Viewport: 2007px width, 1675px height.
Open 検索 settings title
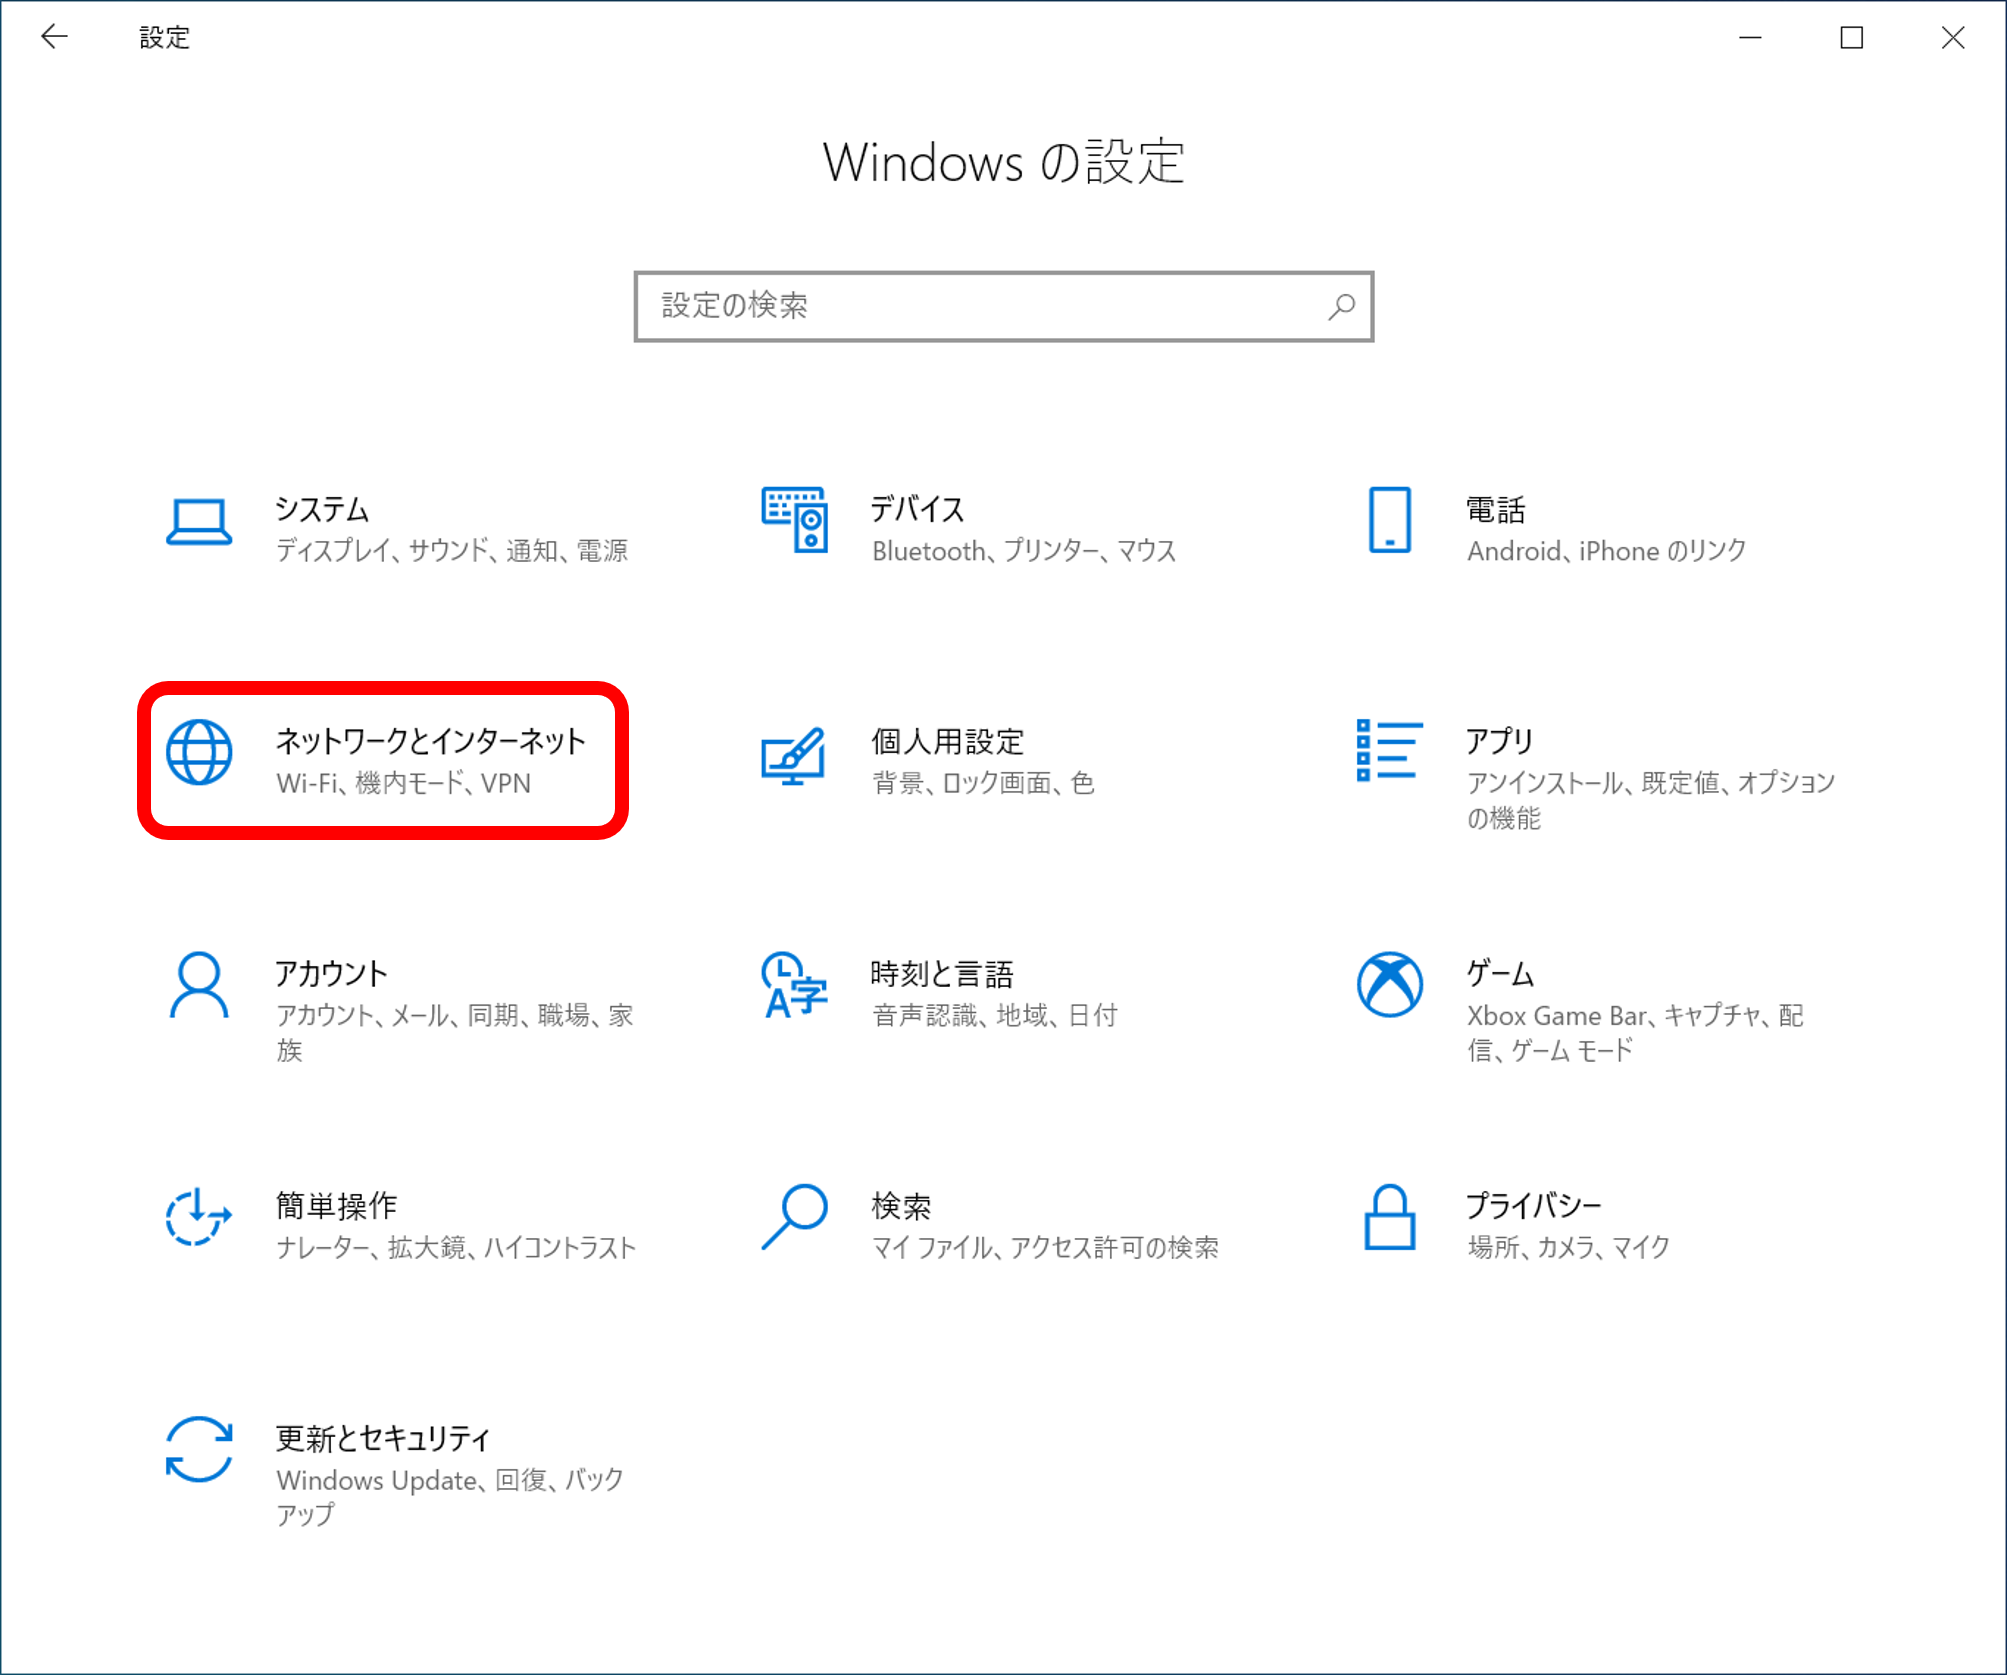[900, 1205]
